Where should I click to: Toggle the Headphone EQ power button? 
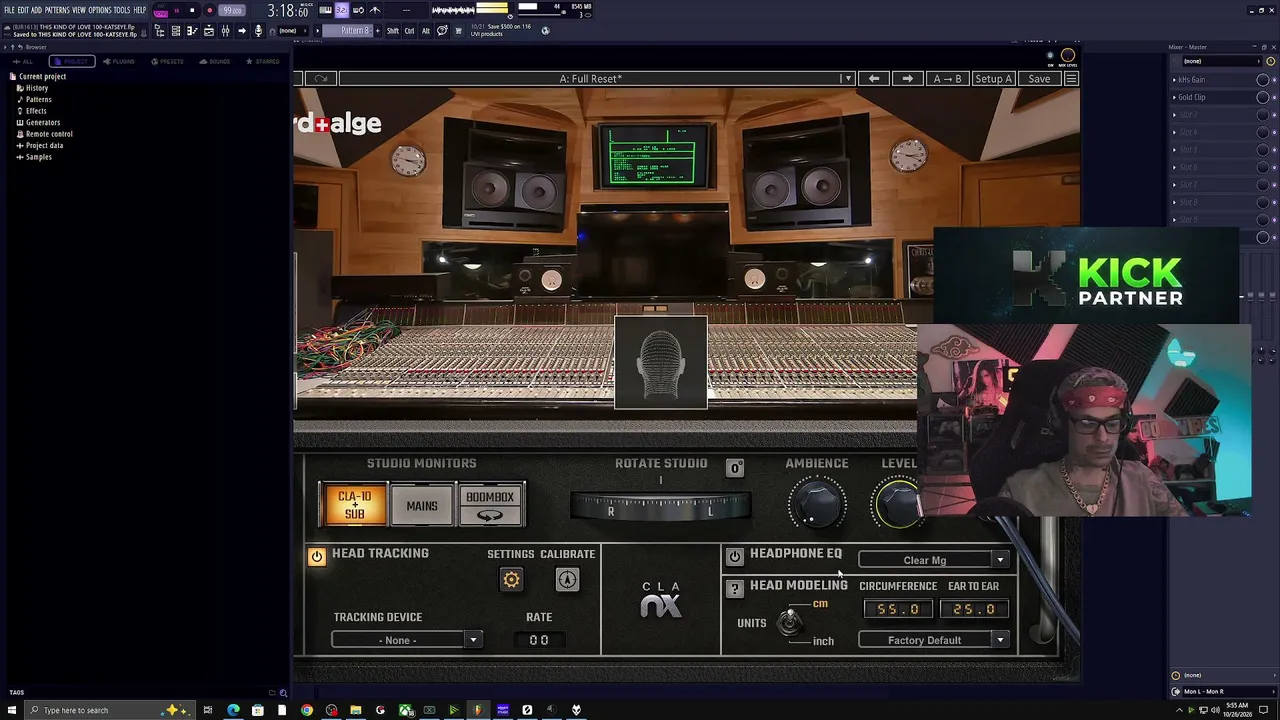(735, 556)
